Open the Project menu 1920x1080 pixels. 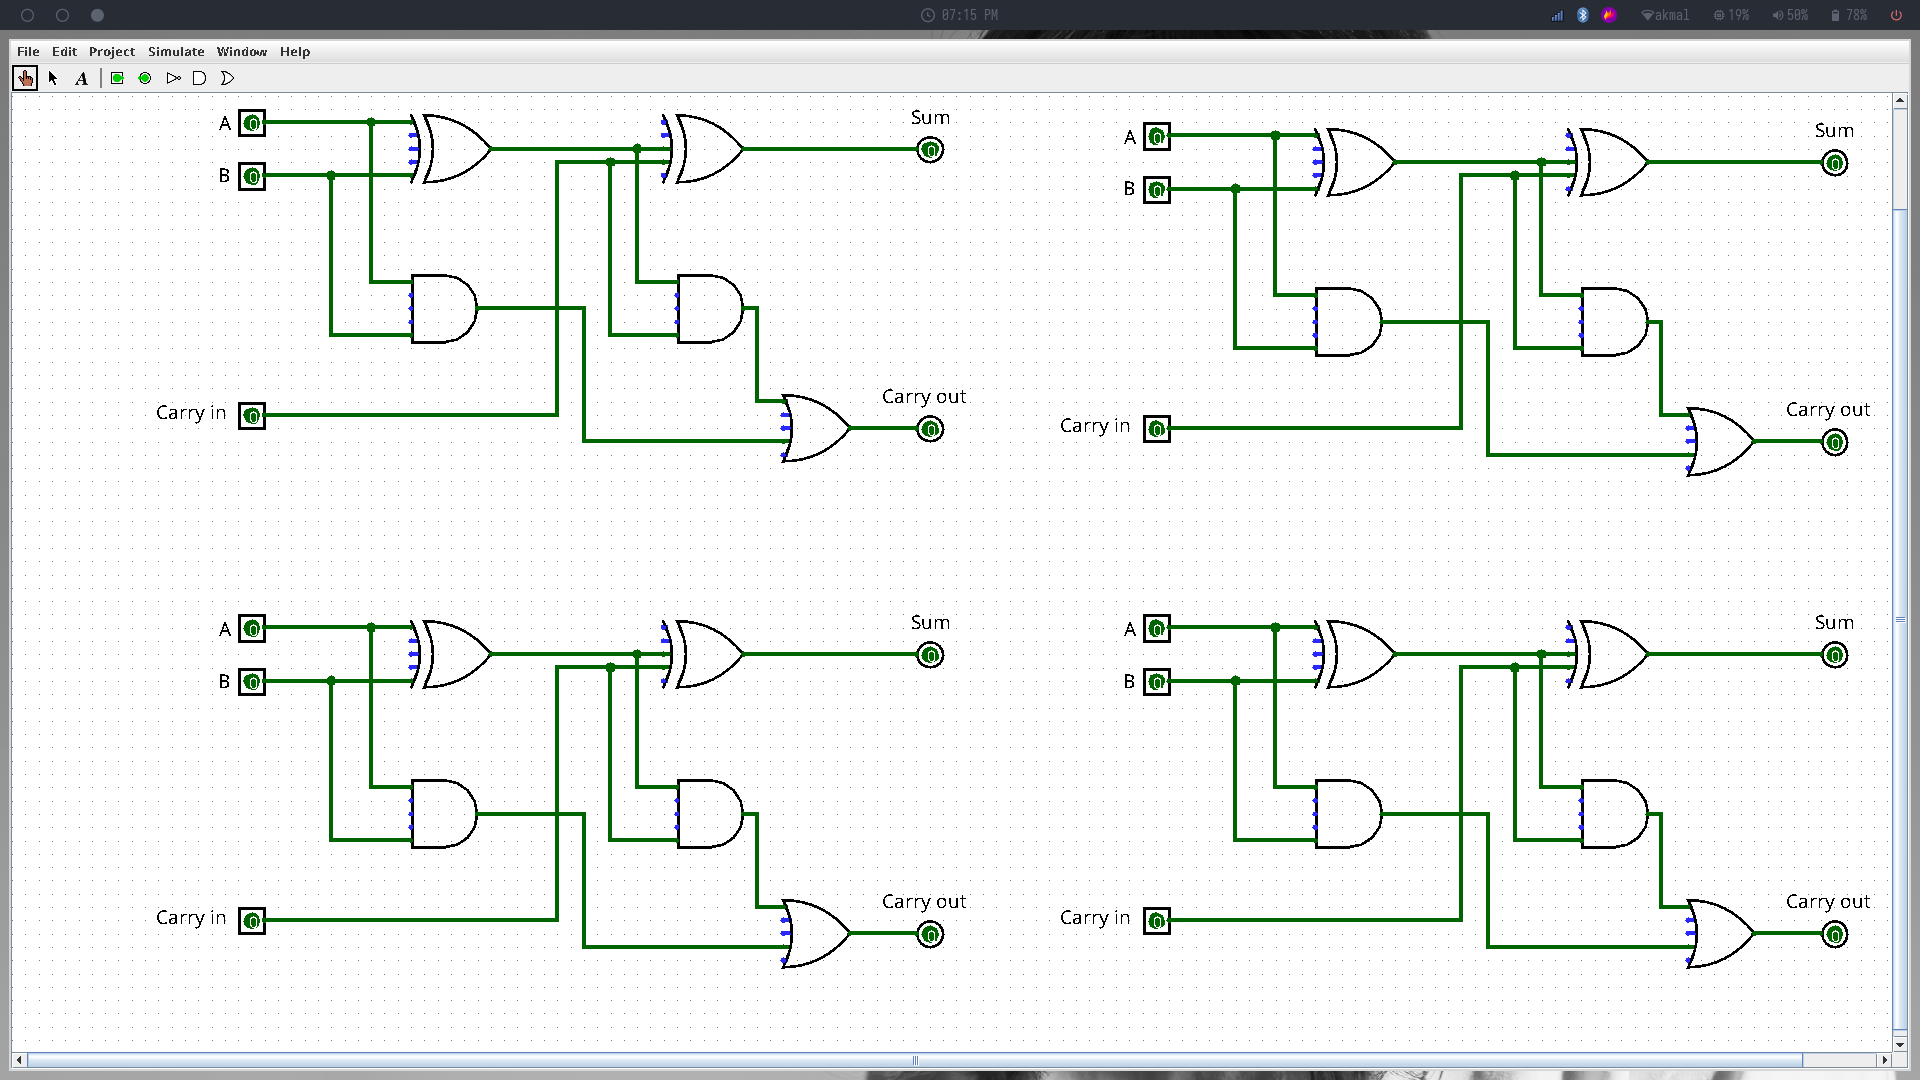pyautogui.click(x=111, y=51)
